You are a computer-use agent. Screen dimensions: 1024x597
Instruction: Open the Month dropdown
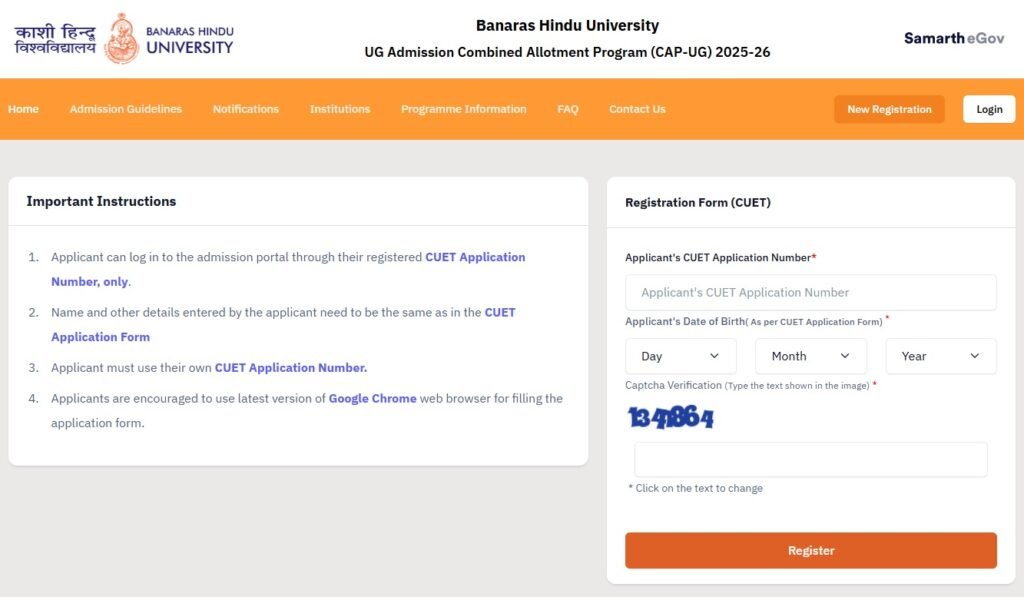(x=810, y=356)
